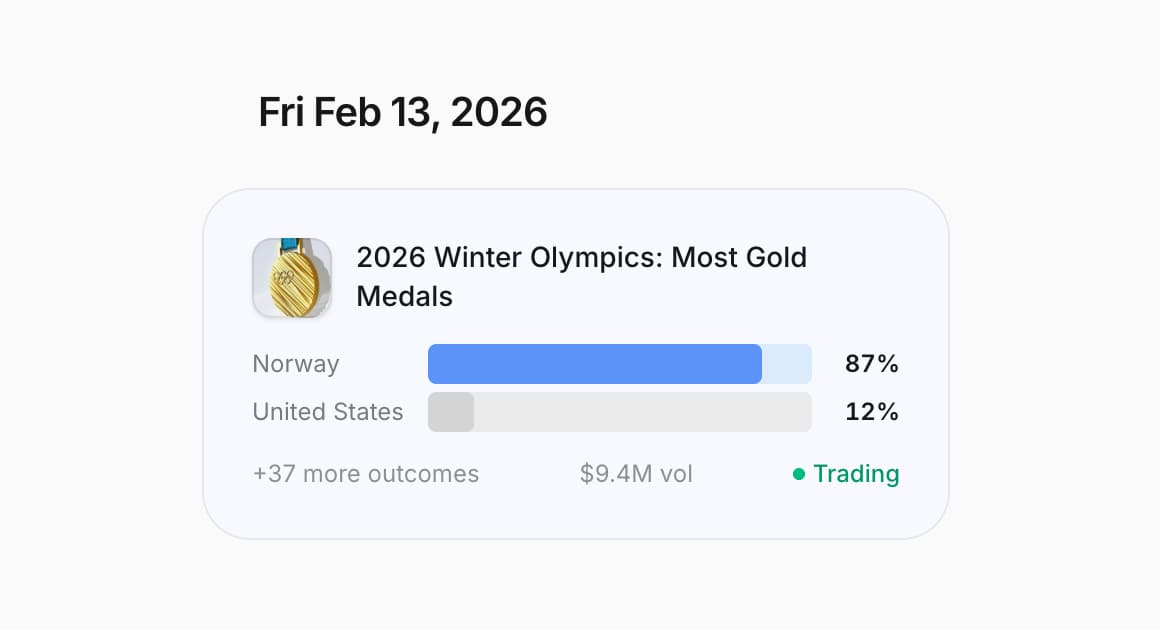This screenshot has height=630, width=1160.
Task: Click the green Trading status dot
Action: (799, 474)
